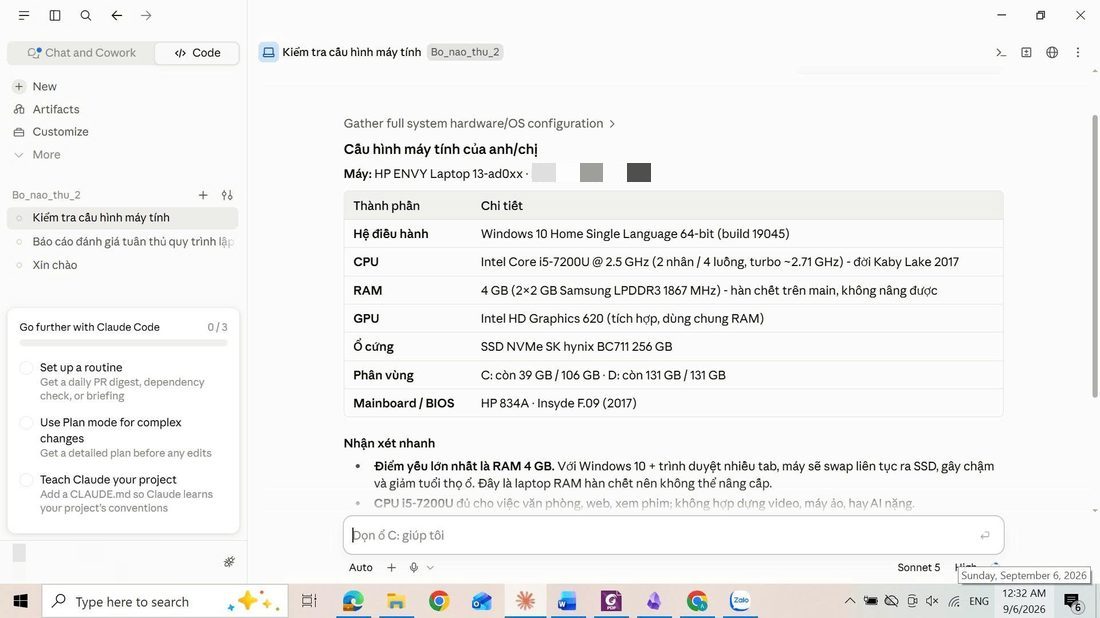Click the Windows search box
This screenshot has height=618, width=1100.
pos(165,601)
